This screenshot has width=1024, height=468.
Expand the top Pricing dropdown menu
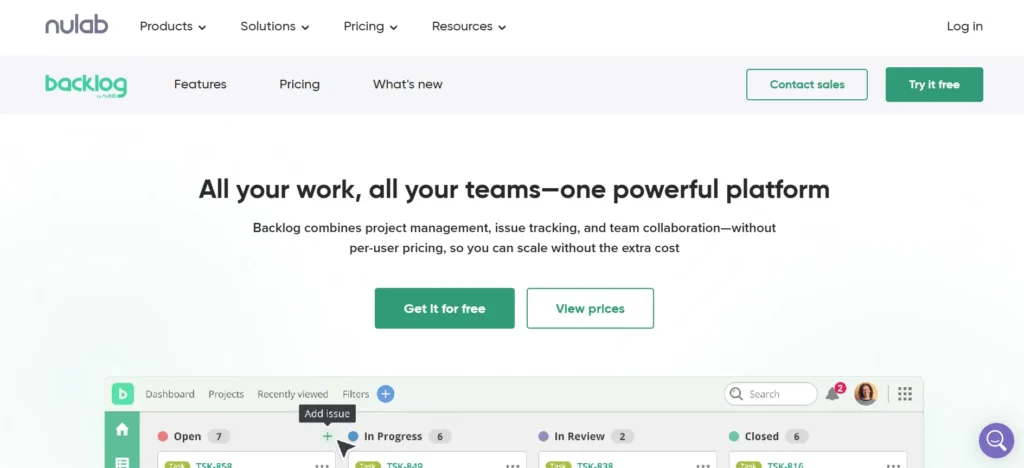(x=371, y=27)
